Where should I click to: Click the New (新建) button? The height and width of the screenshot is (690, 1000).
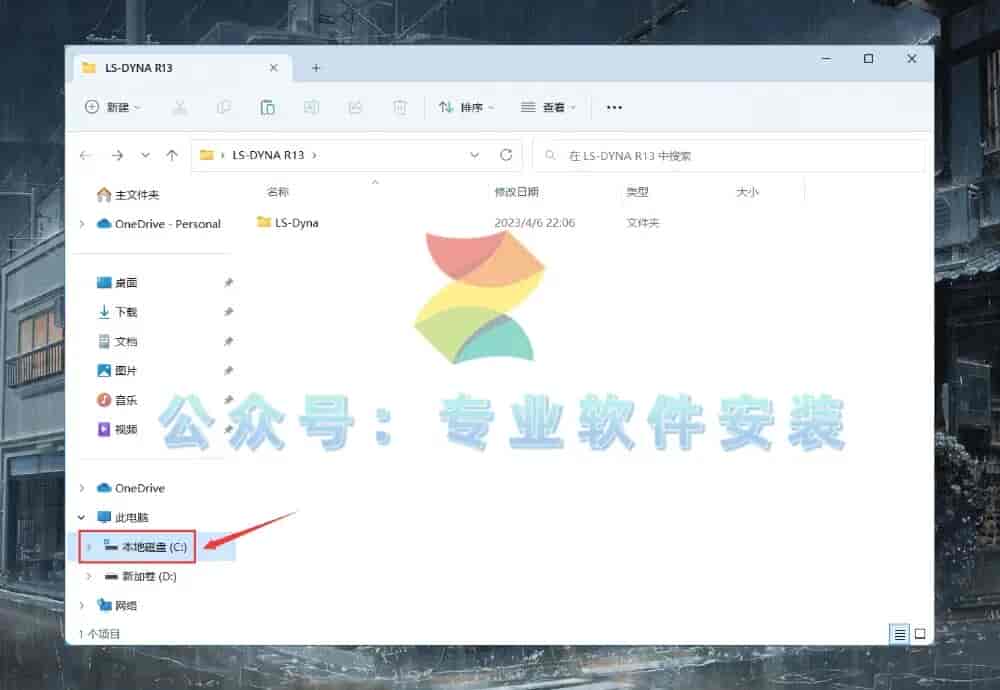113,107
